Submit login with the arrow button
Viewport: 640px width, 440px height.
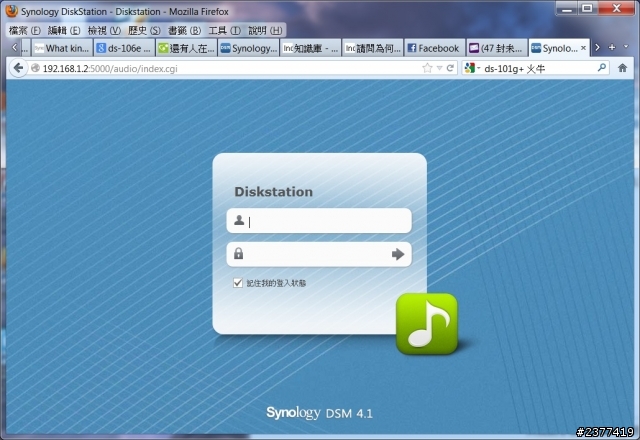tap(398, 254)
